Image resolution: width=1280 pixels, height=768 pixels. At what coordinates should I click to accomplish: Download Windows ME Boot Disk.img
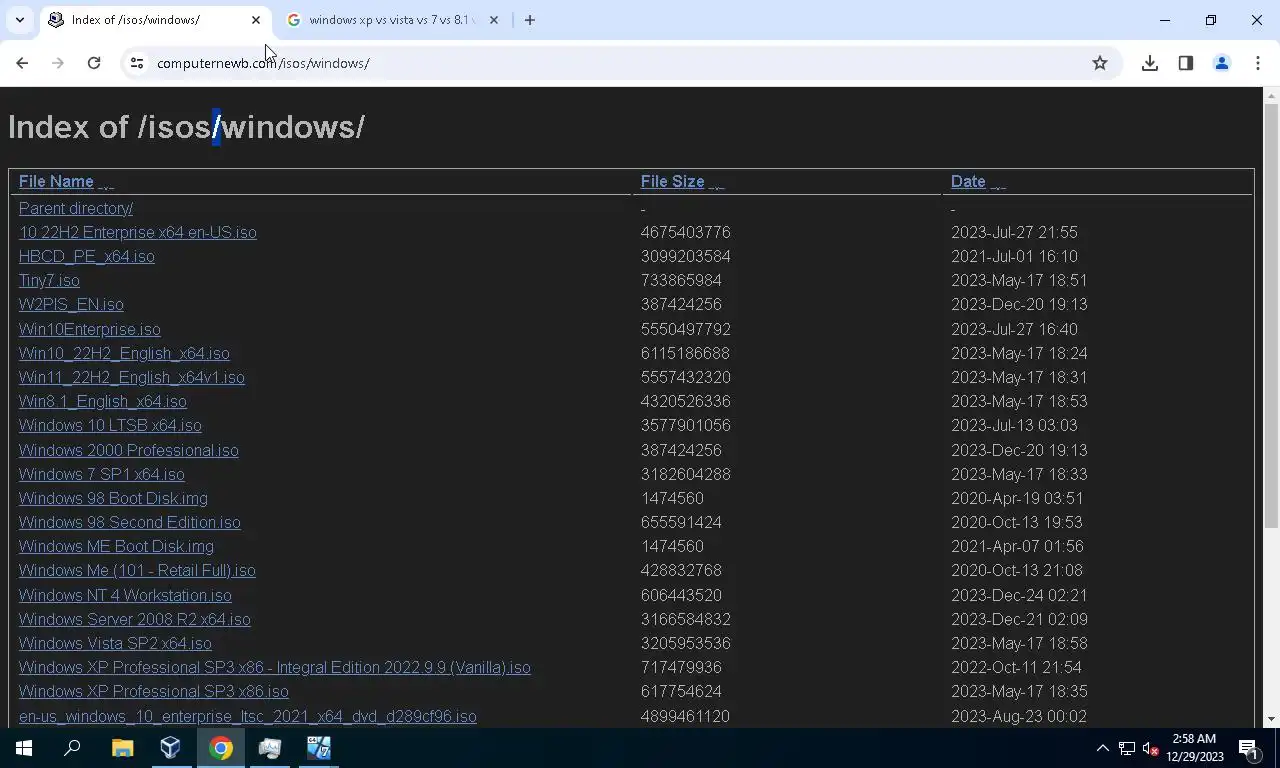pos(116,546)
